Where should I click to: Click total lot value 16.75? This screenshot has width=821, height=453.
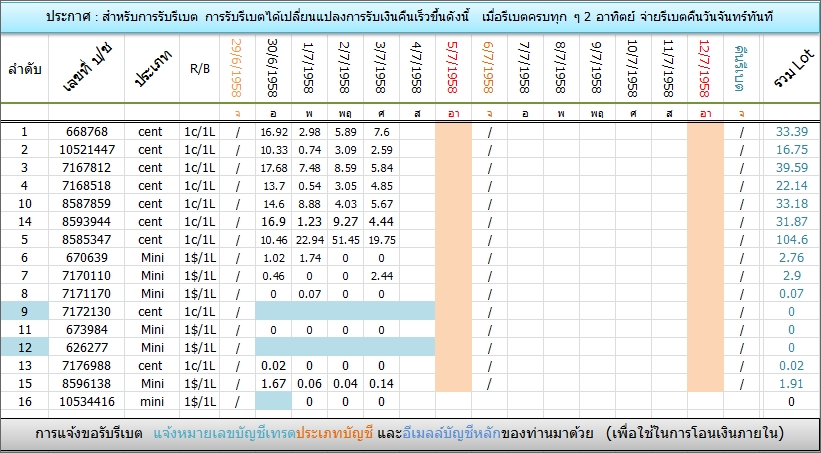click(x=792, y=150)
